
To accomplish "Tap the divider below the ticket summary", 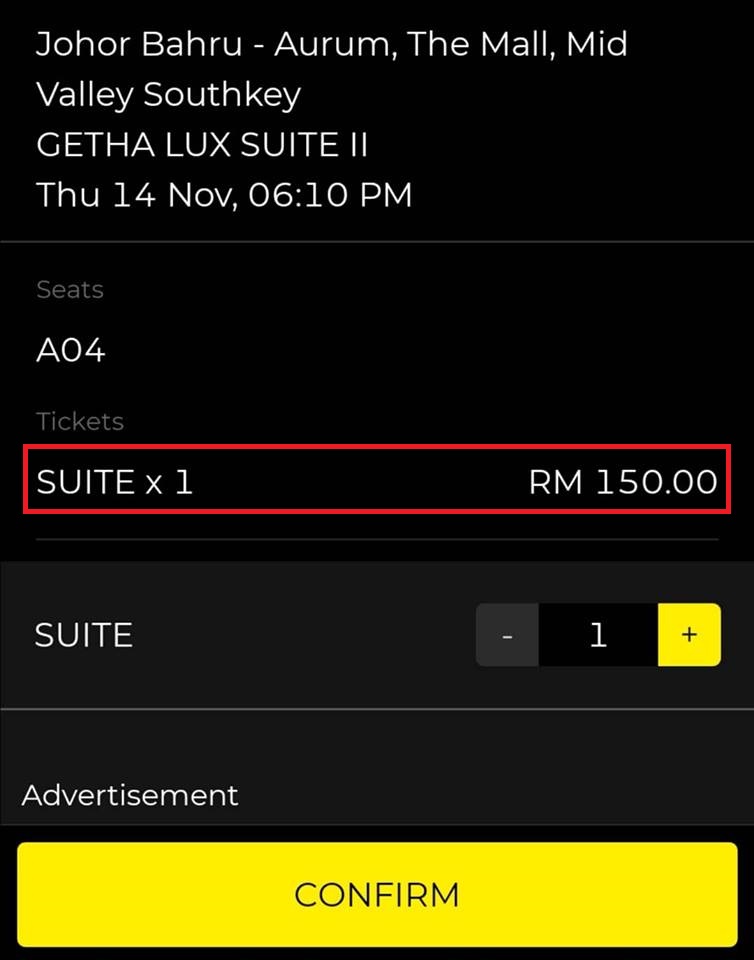I will [x=377, y=540].
